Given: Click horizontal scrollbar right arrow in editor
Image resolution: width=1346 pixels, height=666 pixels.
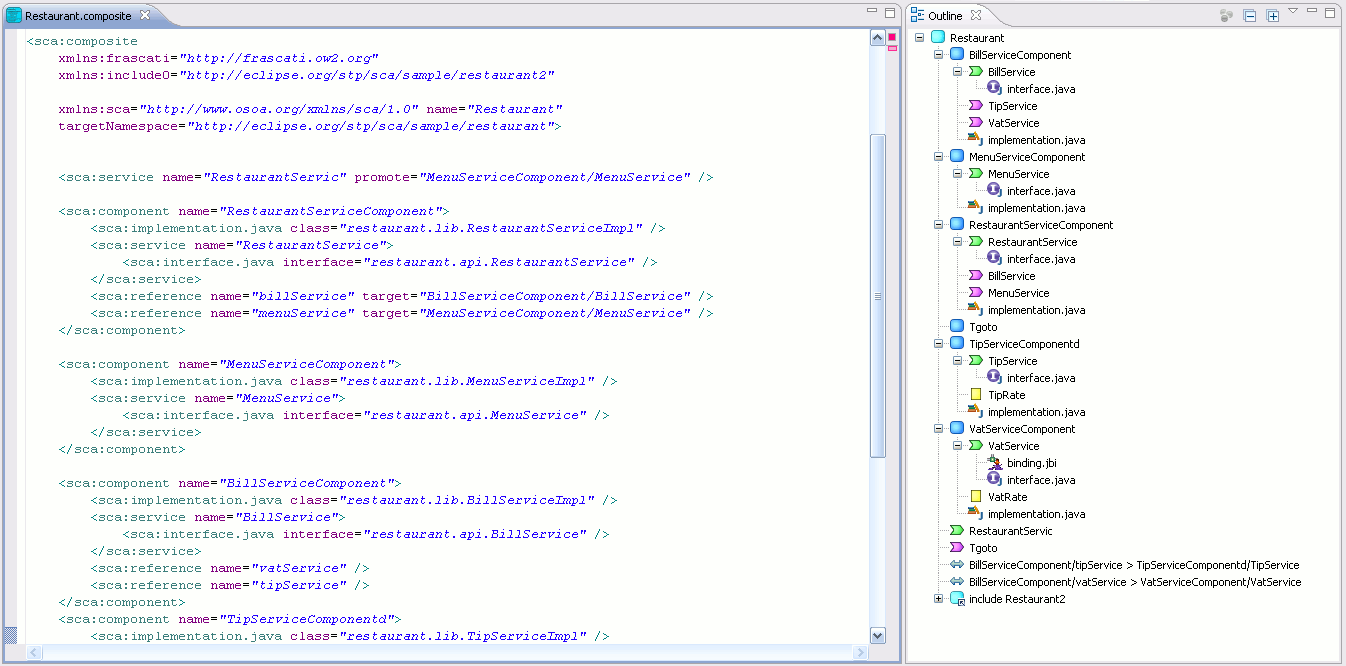Looking at the screenshot, I should coord(861,652).
